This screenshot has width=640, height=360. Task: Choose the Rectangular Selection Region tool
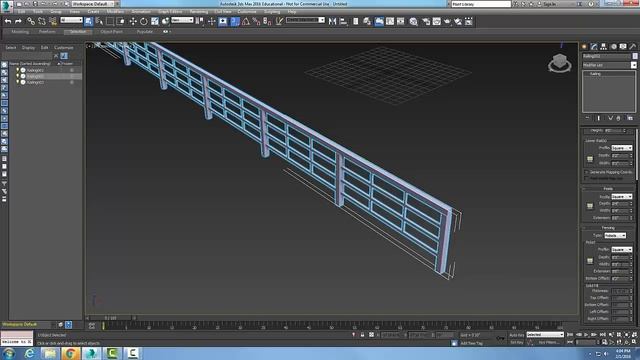pyautogui.click(x=110, y=21)
